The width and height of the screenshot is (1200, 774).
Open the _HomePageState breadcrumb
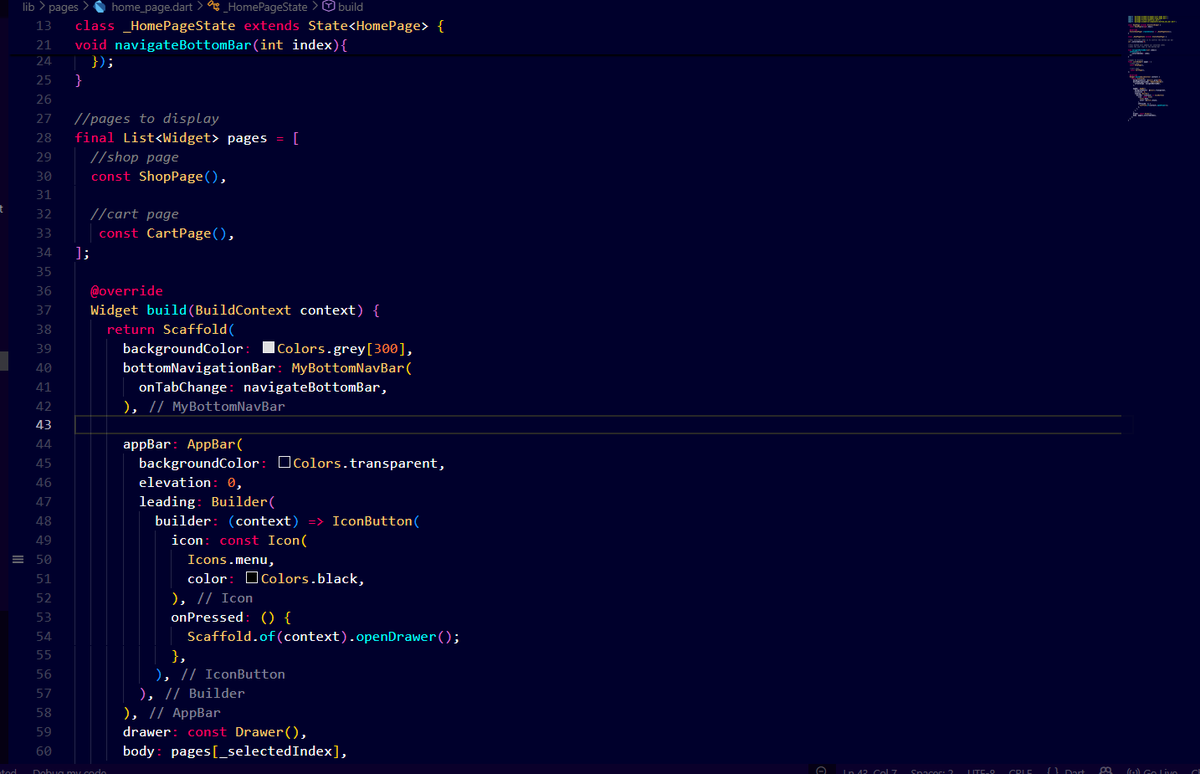tap(267, 7)
